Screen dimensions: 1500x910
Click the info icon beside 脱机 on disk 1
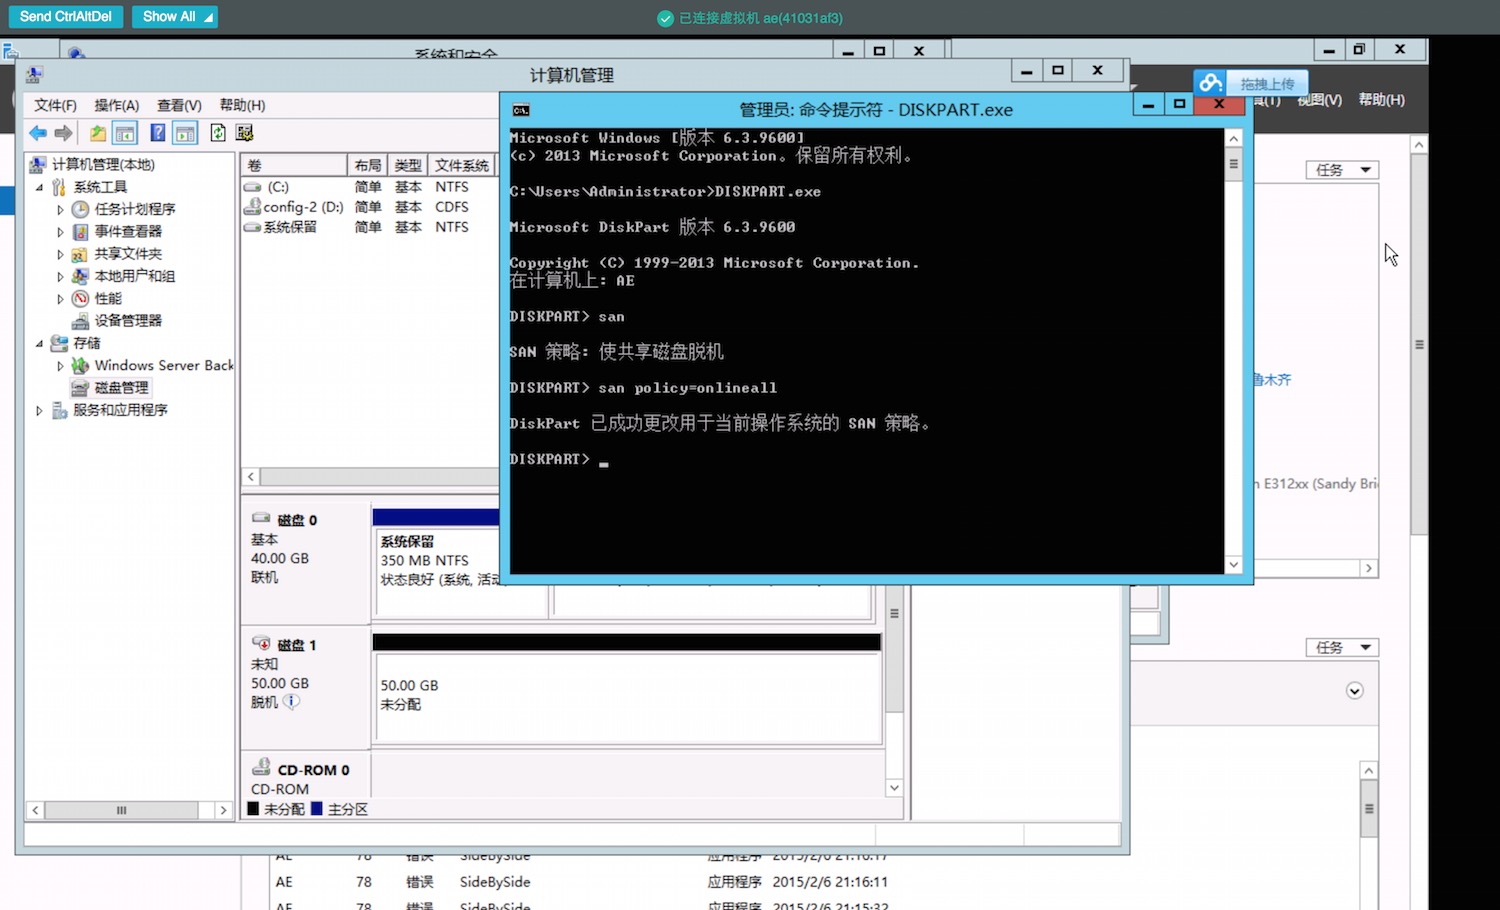pos(291,702)
